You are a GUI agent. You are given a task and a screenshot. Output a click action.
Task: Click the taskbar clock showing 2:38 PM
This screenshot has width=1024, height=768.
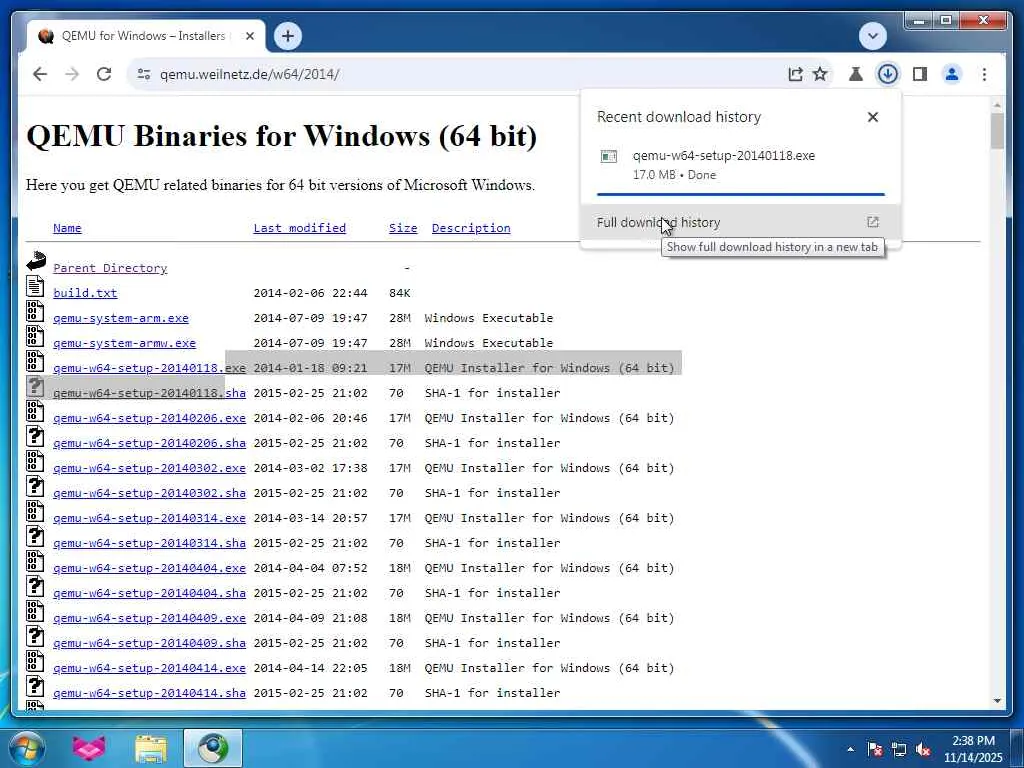point(972,749)
